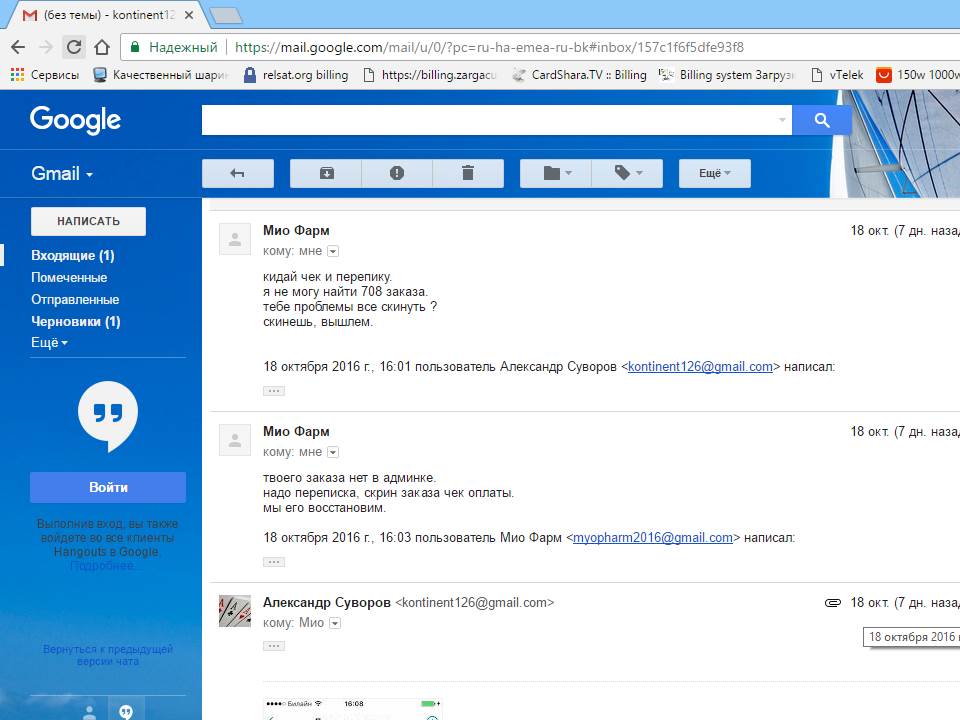Delete conversation with trash icon

(467, 173)
